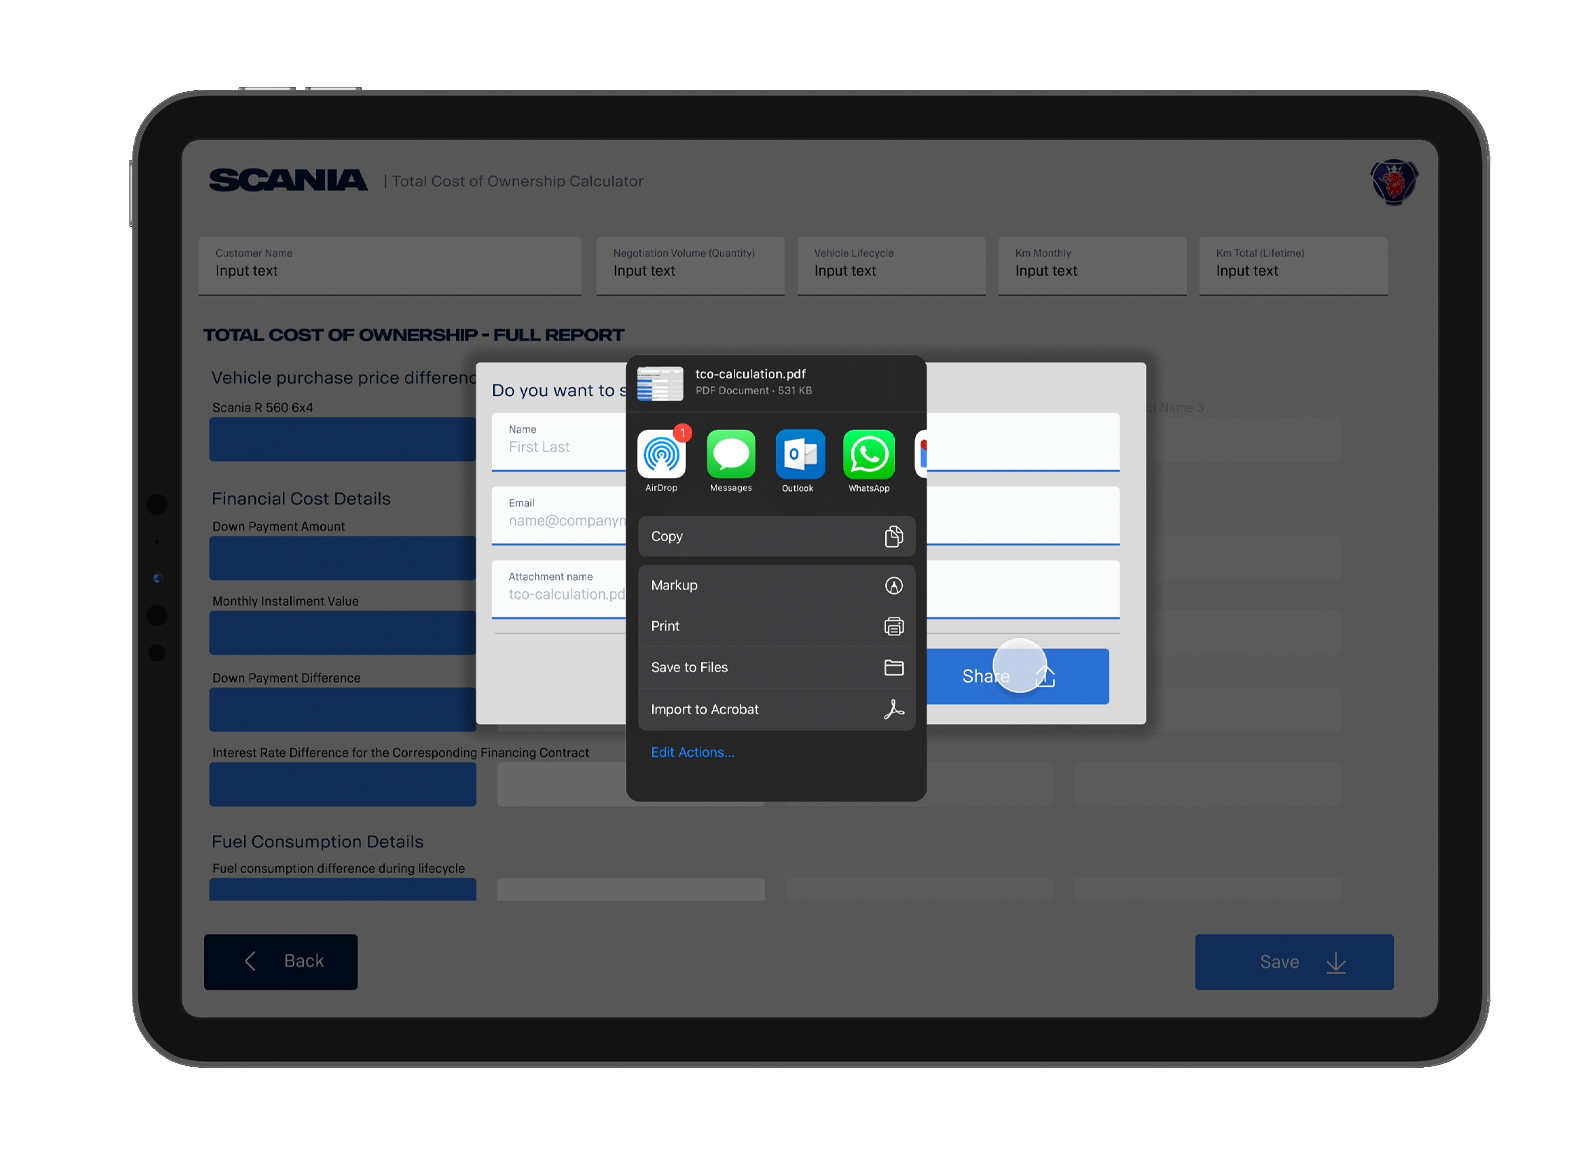Click the Back chevron icon
Viewport: 1574px width, 1151px height.
point(250,961)
